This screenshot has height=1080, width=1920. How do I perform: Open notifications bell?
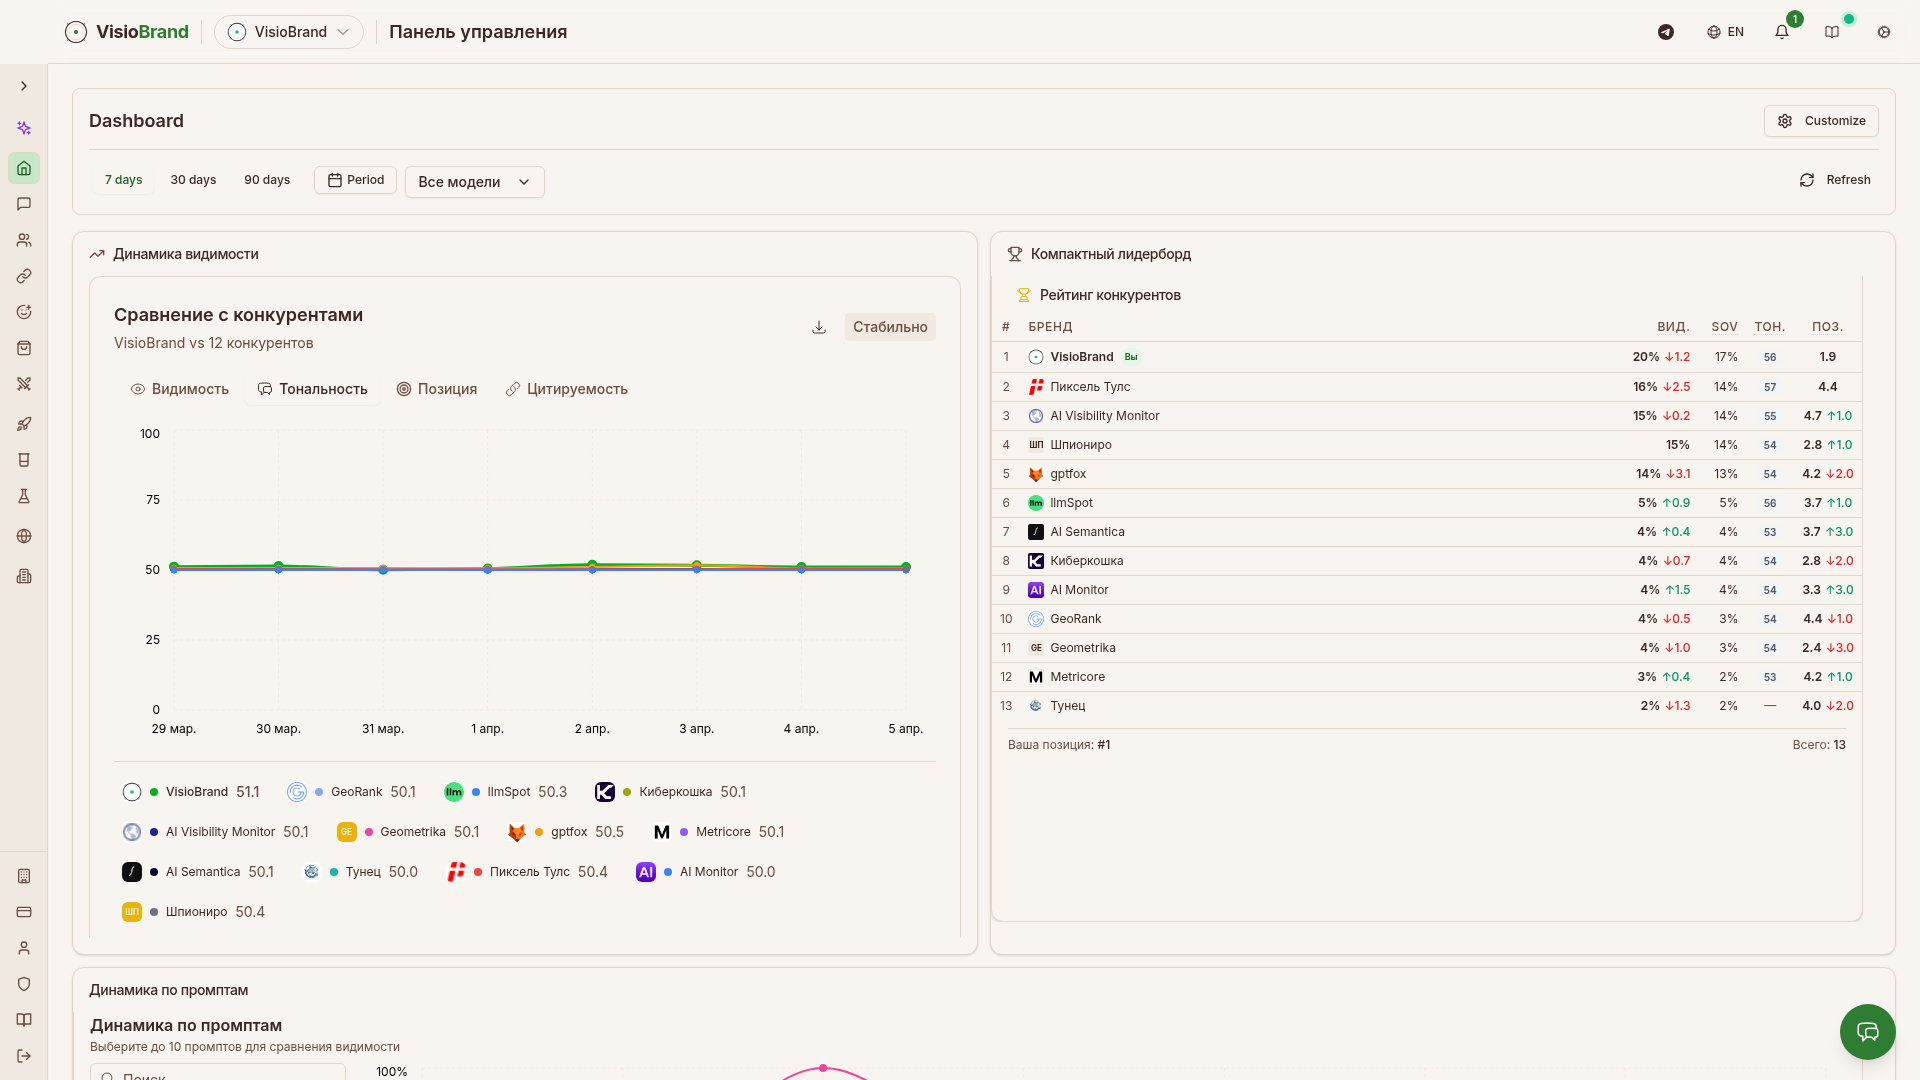pos(1782,32)
